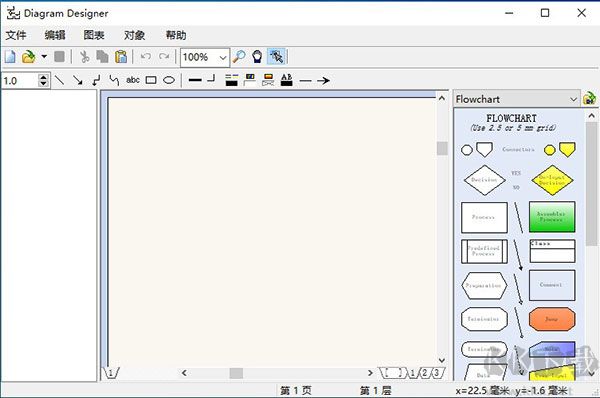Viewport: 600px width, 398px height.
Task: Click the load palette icon beside Flowchart
Action: (589, 98)
